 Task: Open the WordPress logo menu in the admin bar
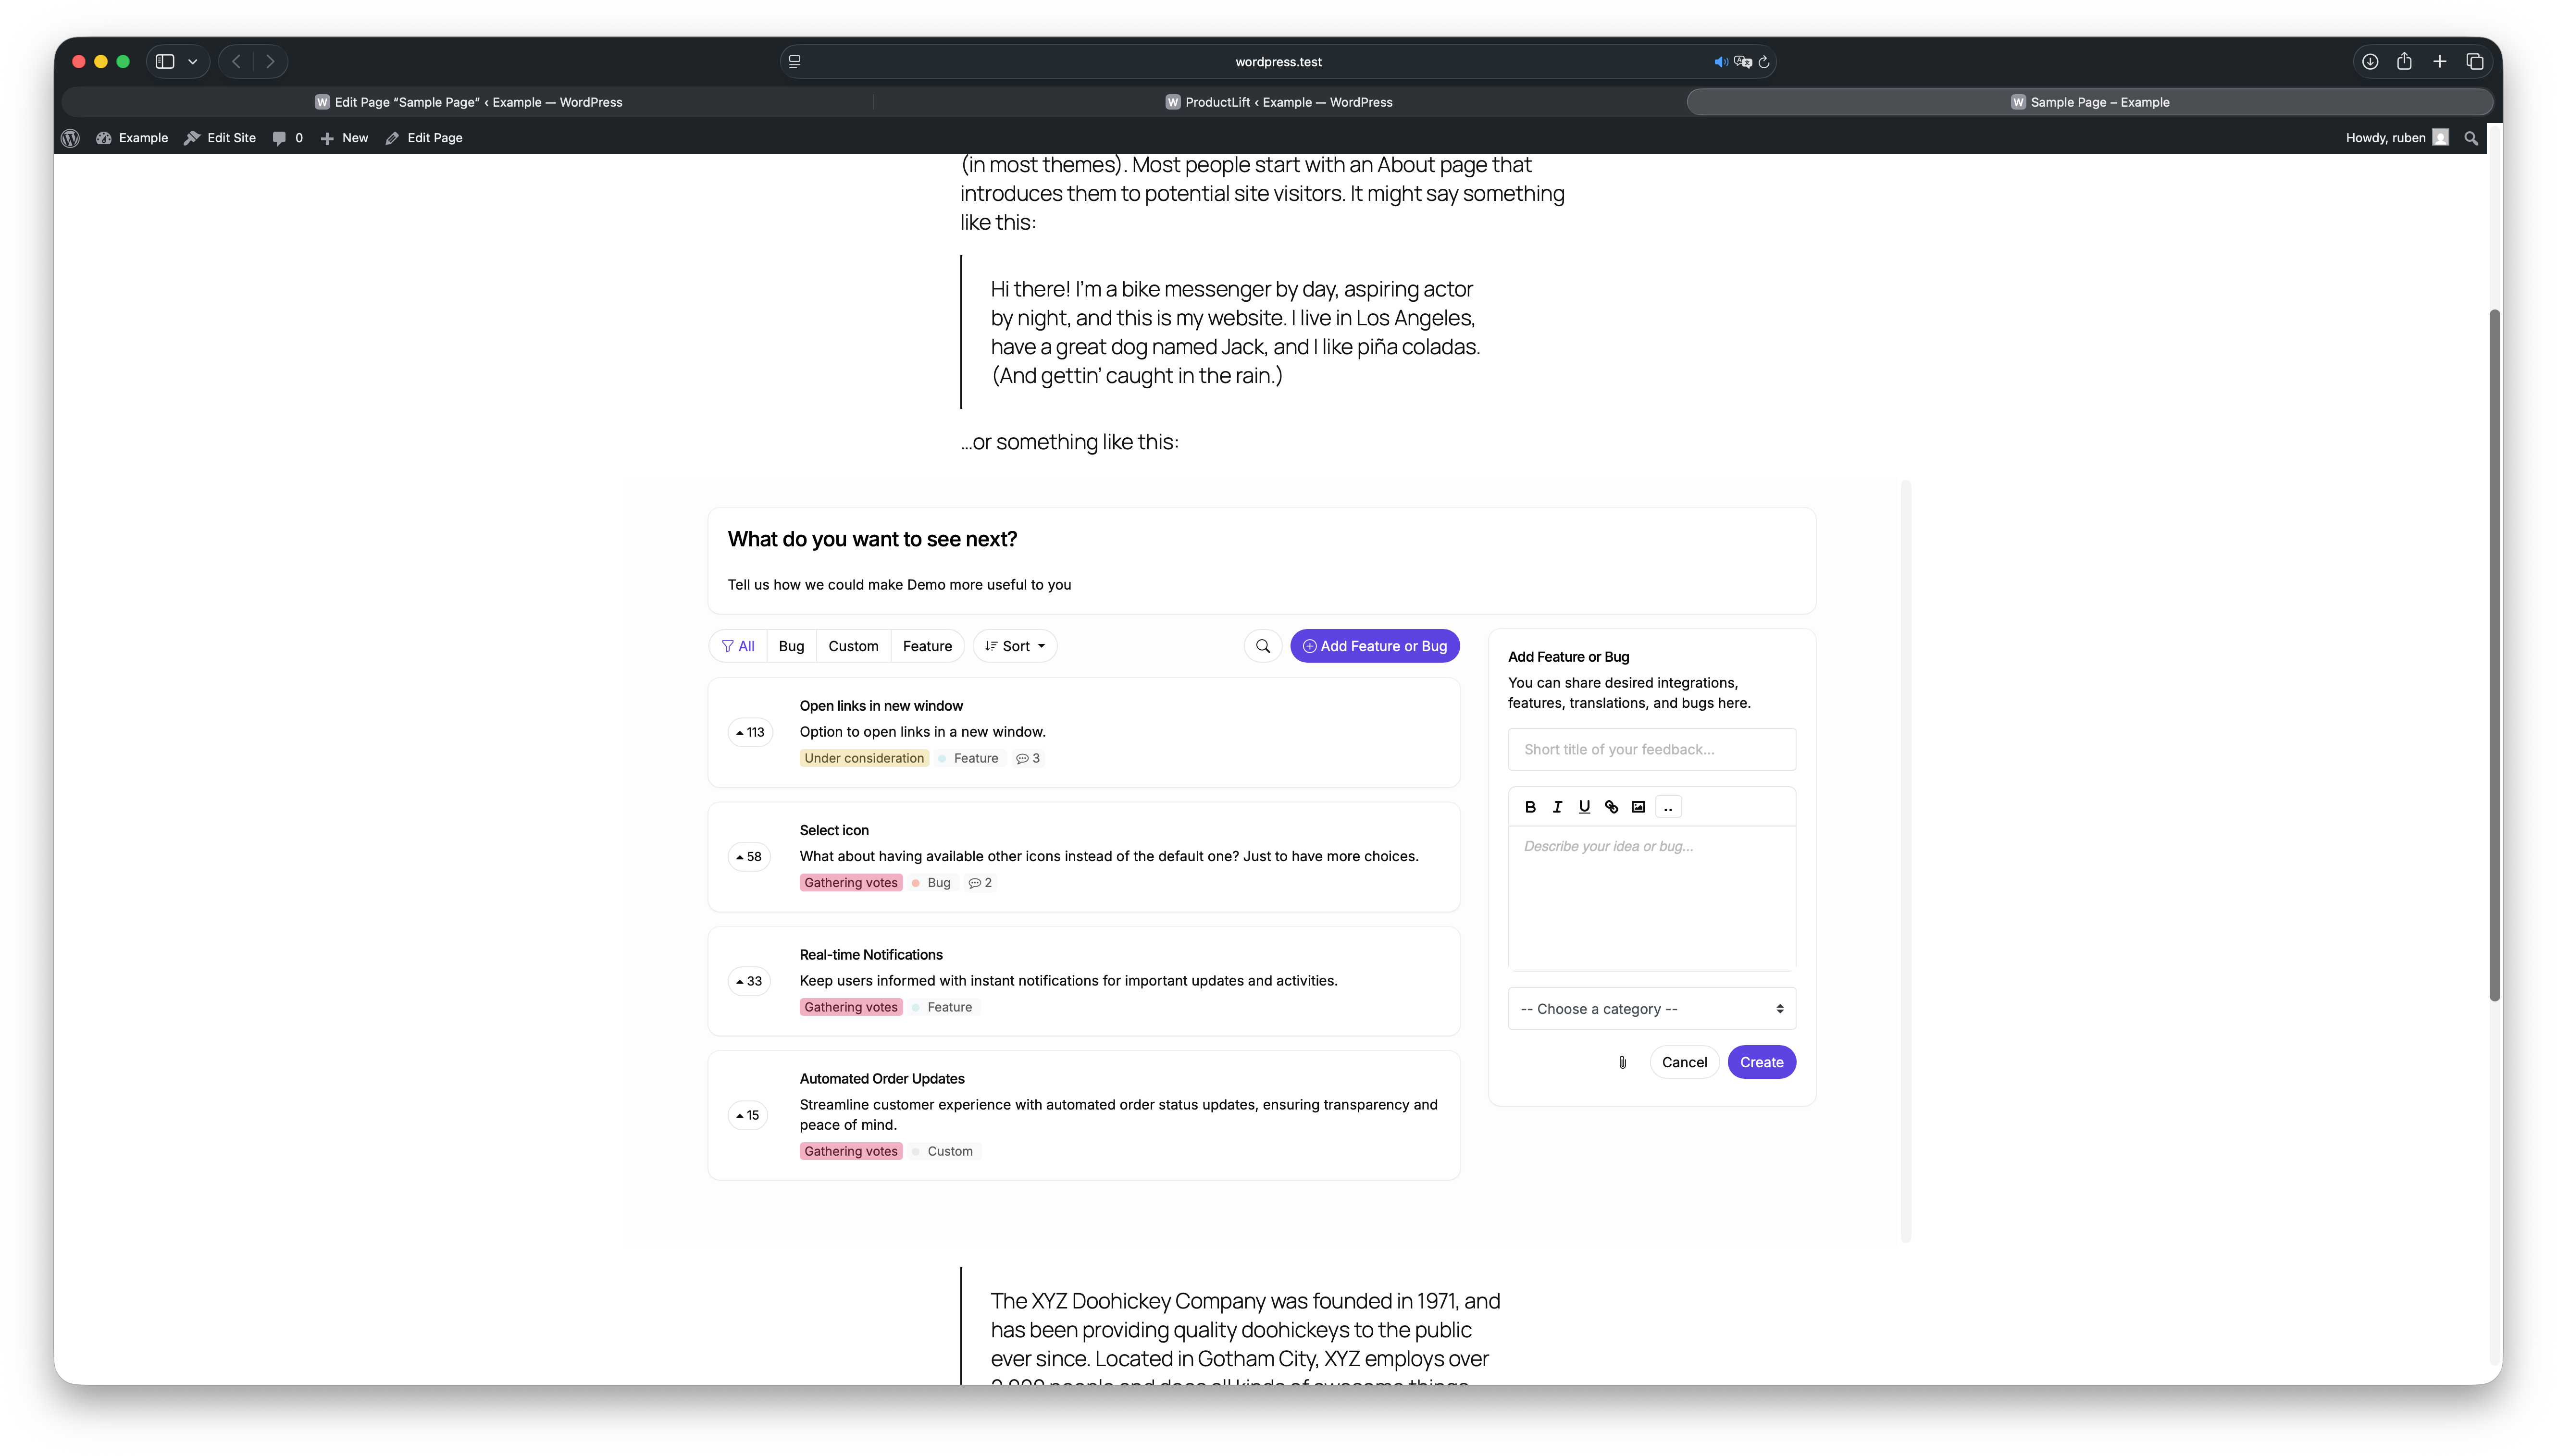point(70,138)
